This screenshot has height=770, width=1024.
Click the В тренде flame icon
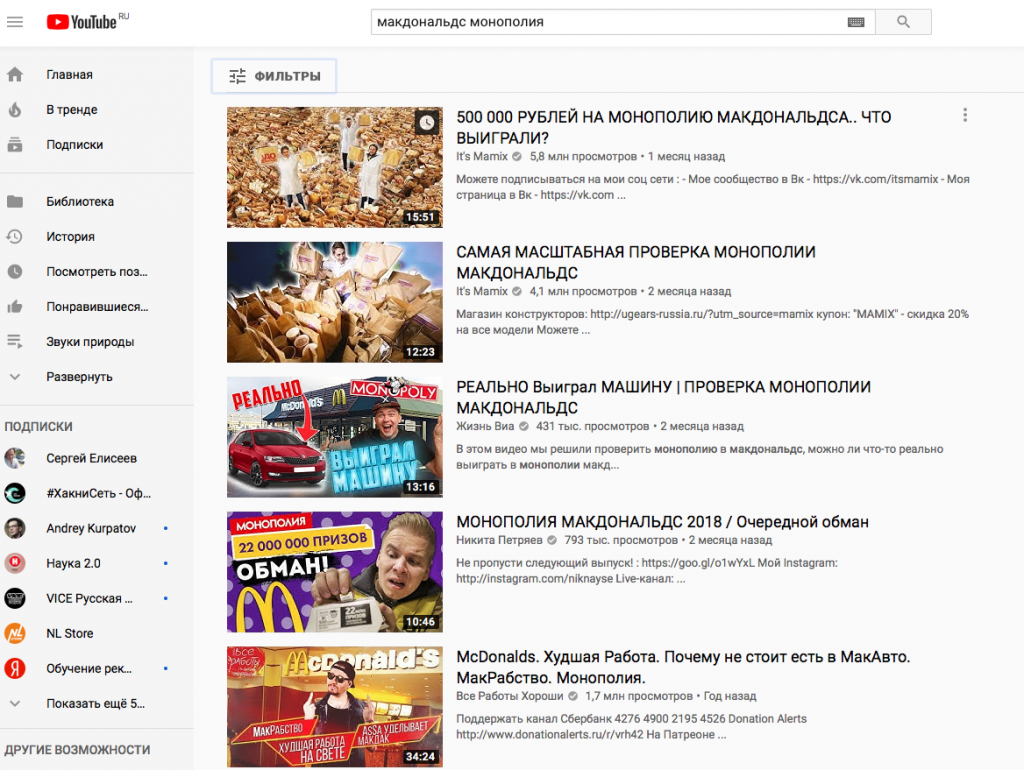[x=15, y=110]
